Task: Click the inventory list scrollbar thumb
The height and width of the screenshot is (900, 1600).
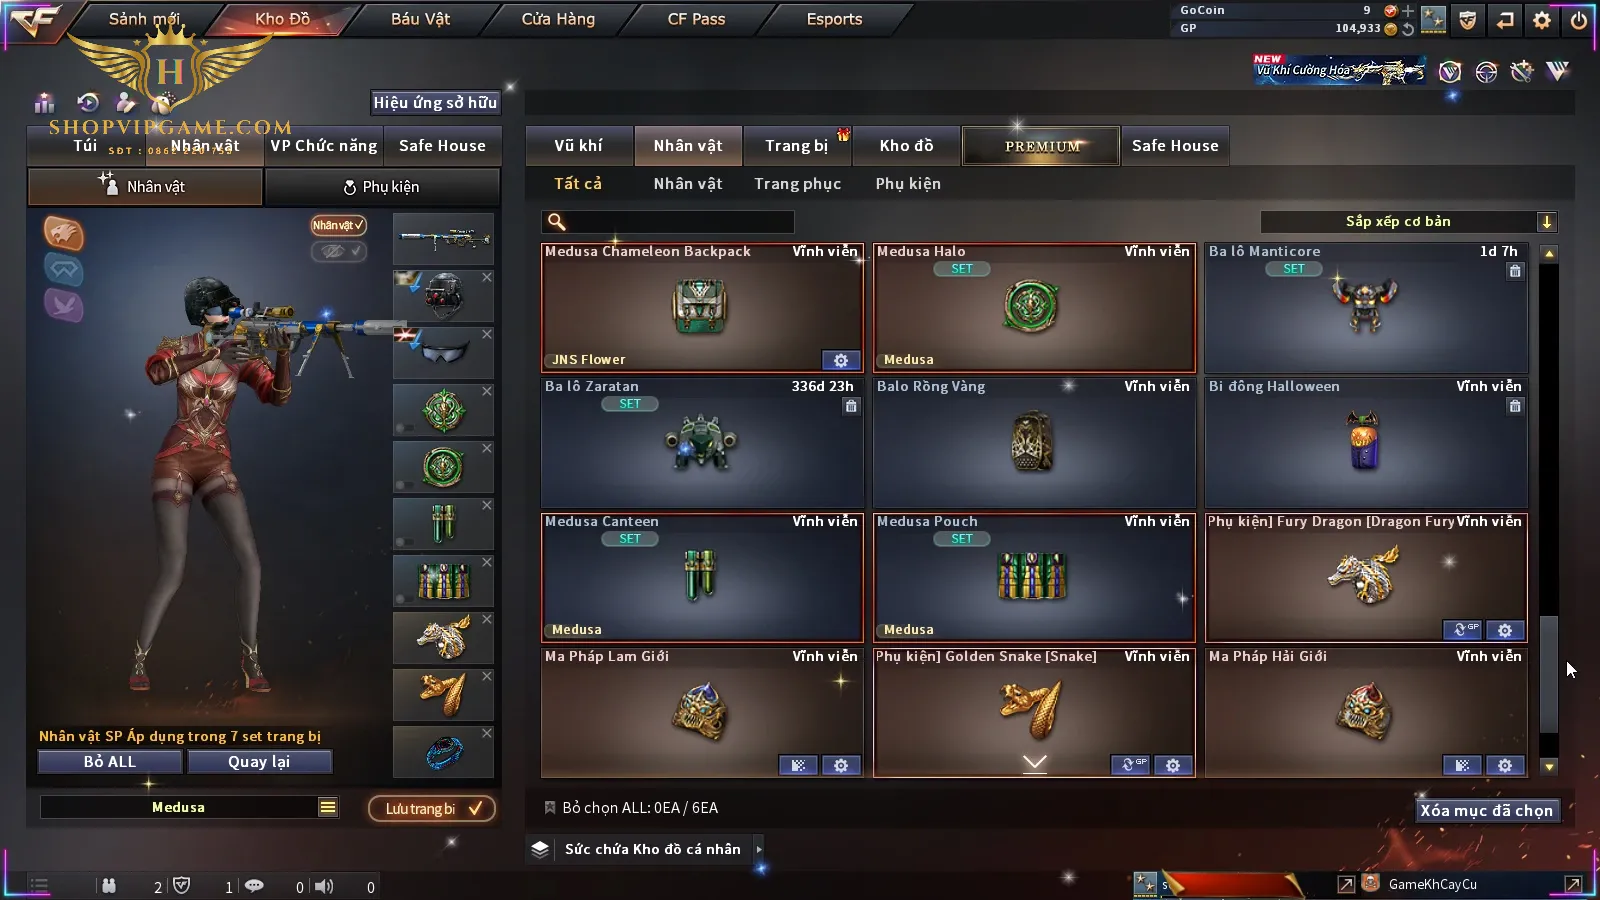Action: click(x=1549, y=675)
